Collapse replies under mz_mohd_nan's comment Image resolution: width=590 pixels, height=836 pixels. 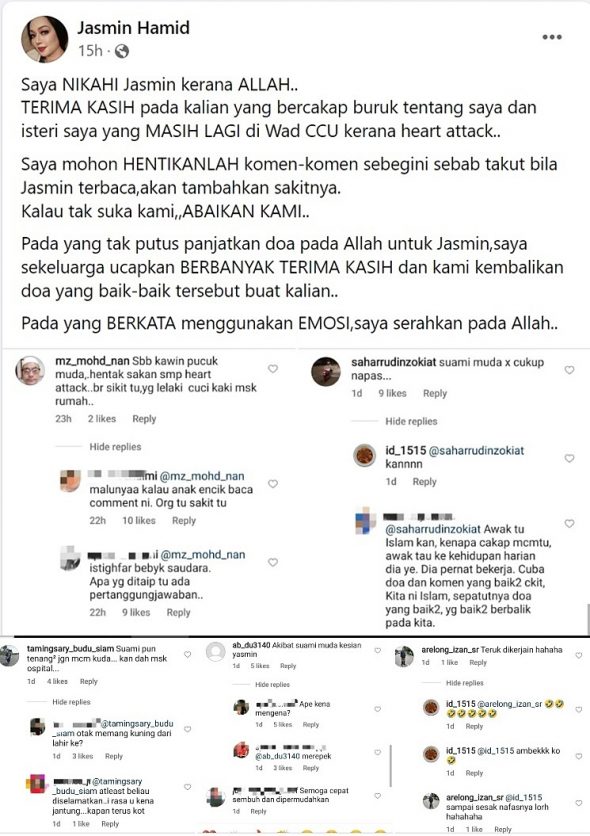pos(115,447)
